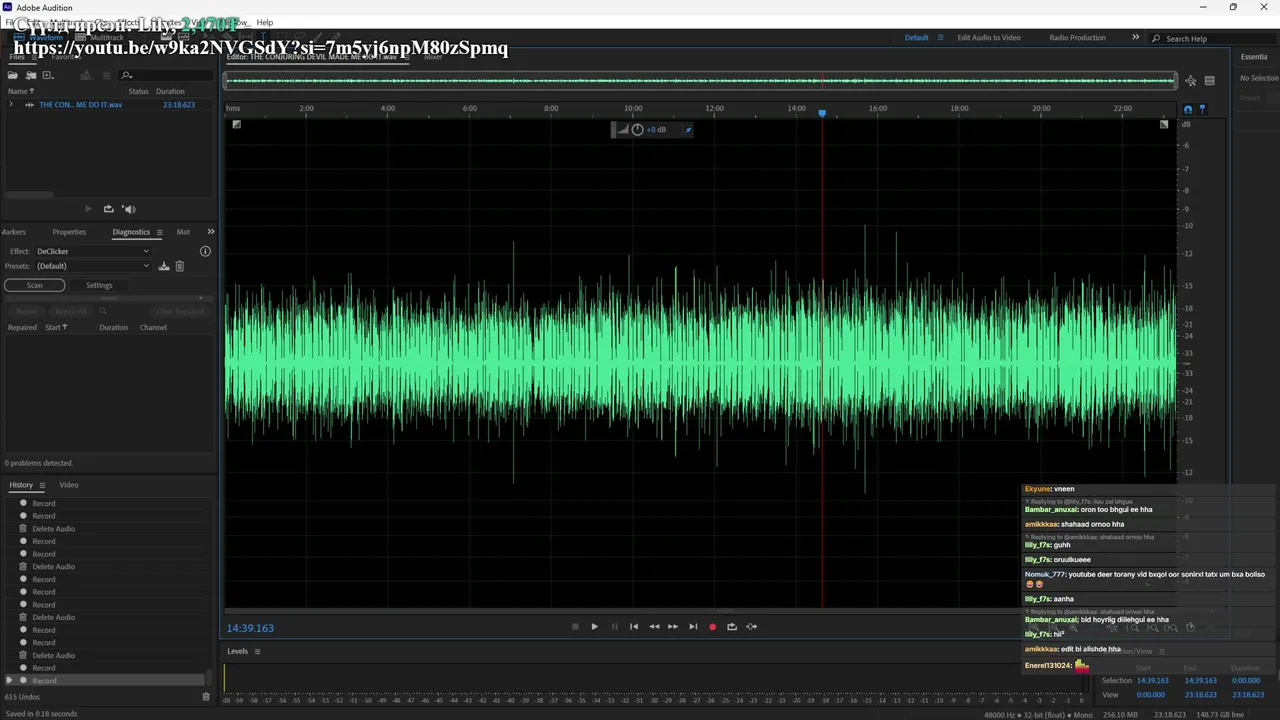Open the History panel menu icon
The image size is (1280, 720).
[42, 486]
